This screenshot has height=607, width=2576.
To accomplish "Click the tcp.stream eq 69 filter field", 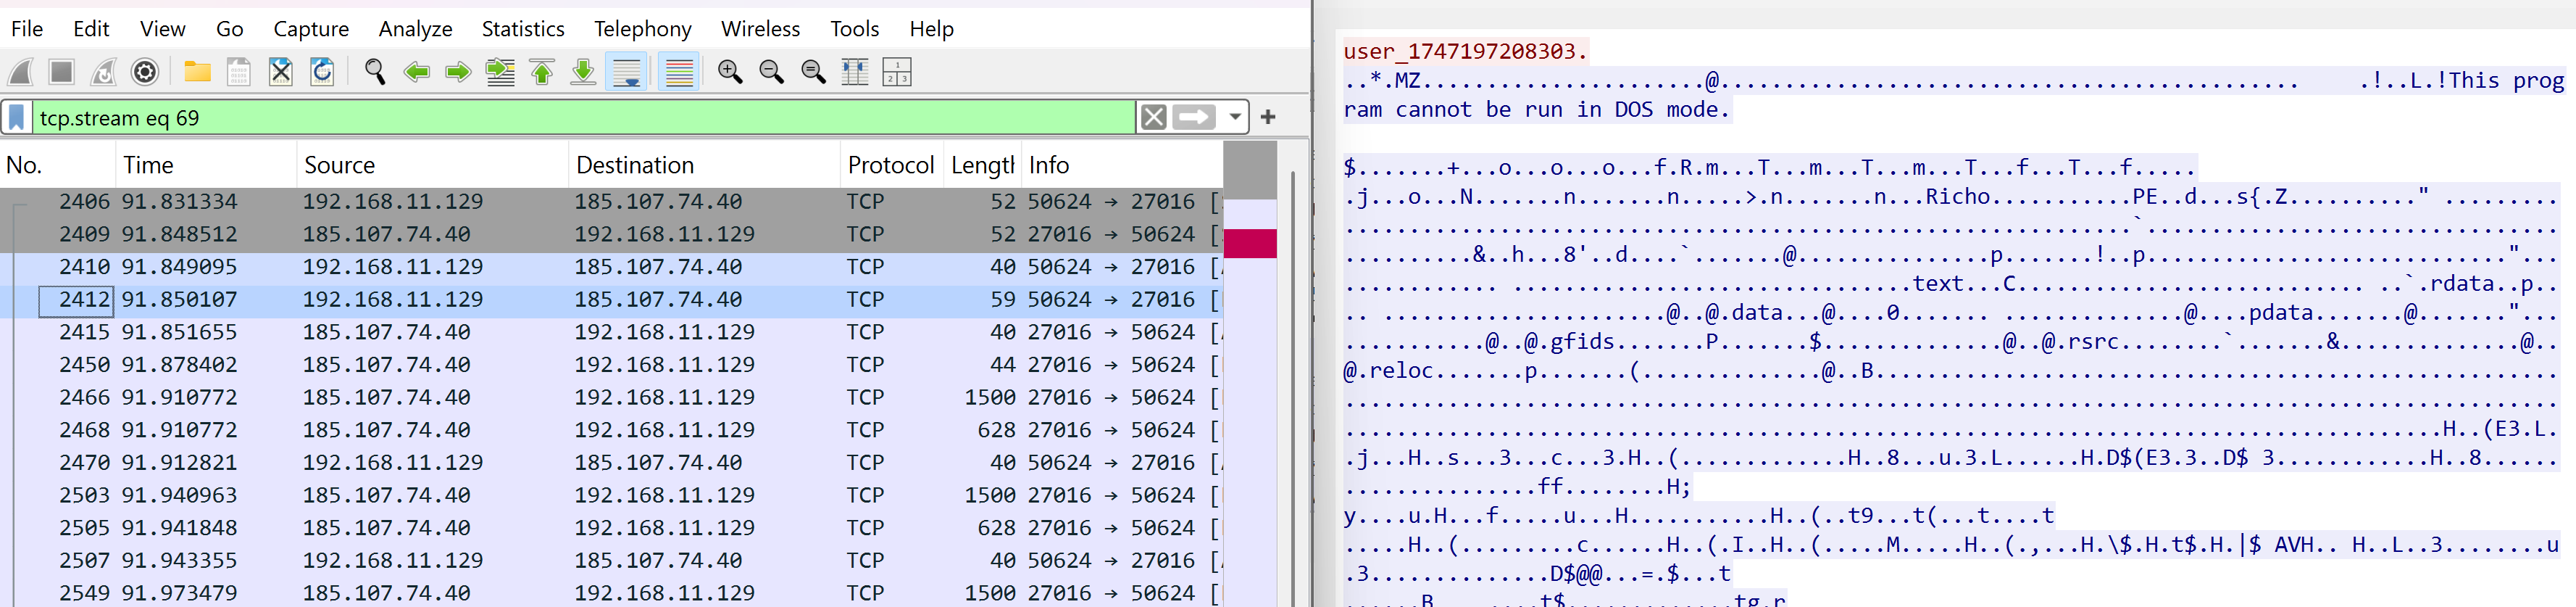I will click(580, 118).
